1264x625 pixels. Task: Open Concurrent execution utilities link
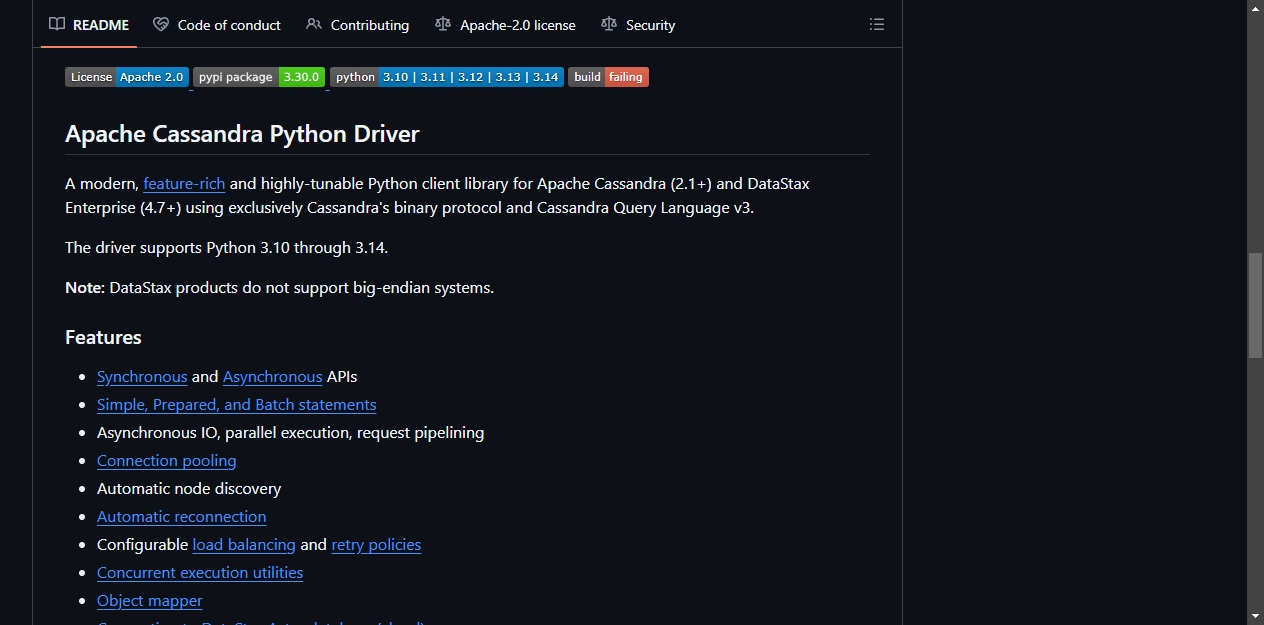pyautogui.click(x=200, y=573)
